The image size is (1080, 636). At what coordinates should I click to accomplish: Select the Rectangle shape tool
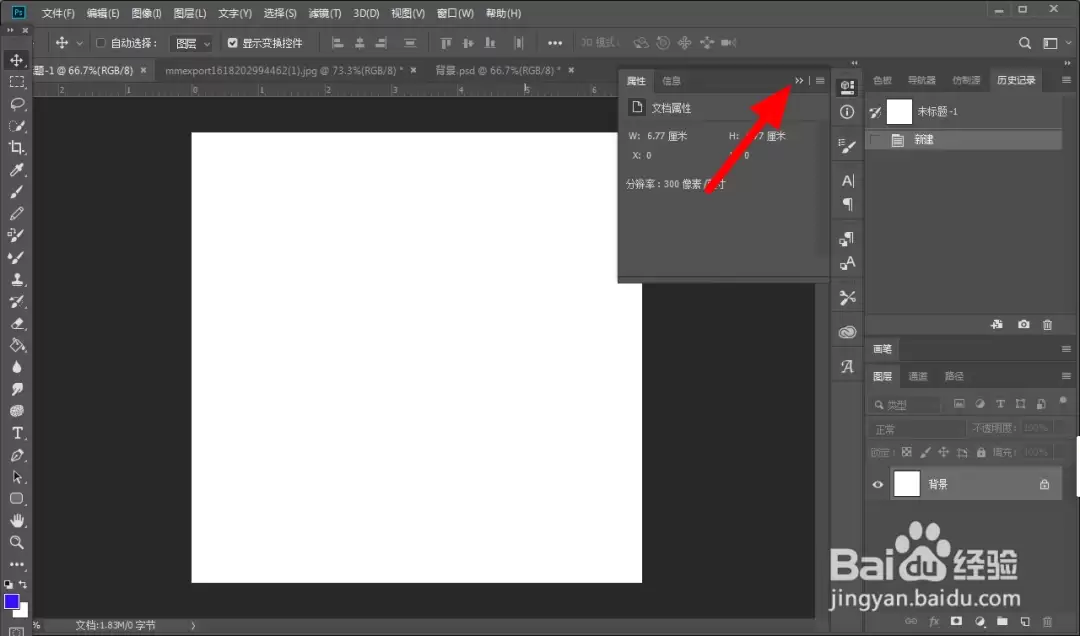pyautogui.click(x=17, y=498)
